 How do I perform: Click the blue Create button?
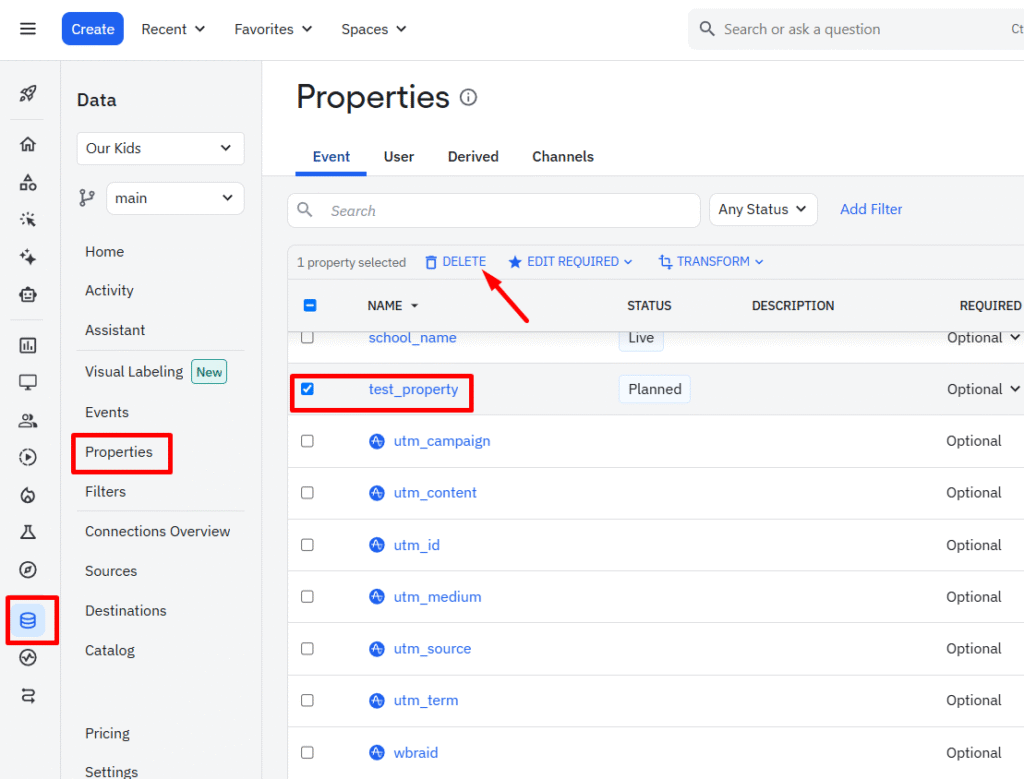[x=93, y=29]
